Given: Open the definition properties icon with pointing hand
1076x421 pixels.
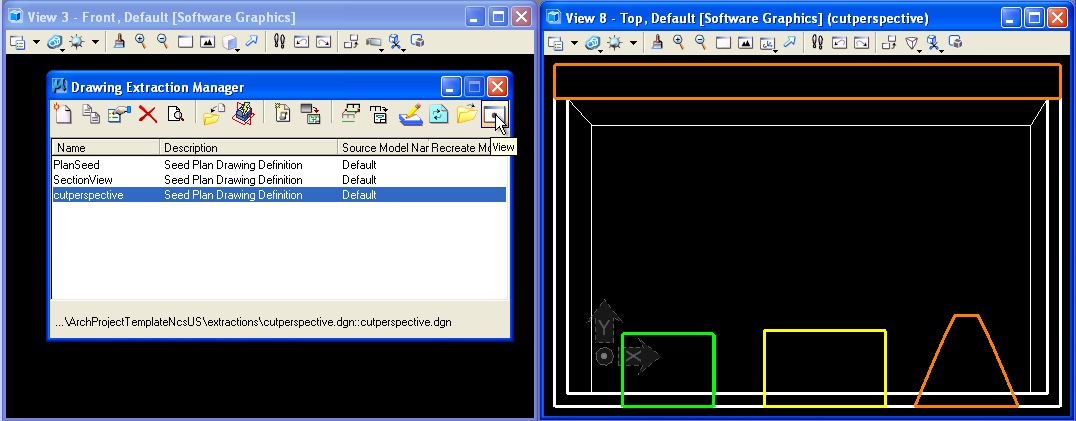Looking at the screenshot, I should pos(119,113).
